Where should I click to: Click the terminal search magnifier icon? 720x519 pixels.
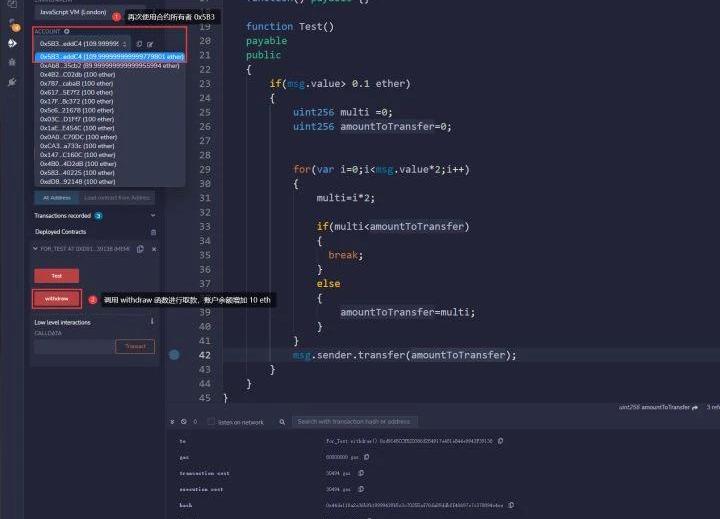pos(288,422)
